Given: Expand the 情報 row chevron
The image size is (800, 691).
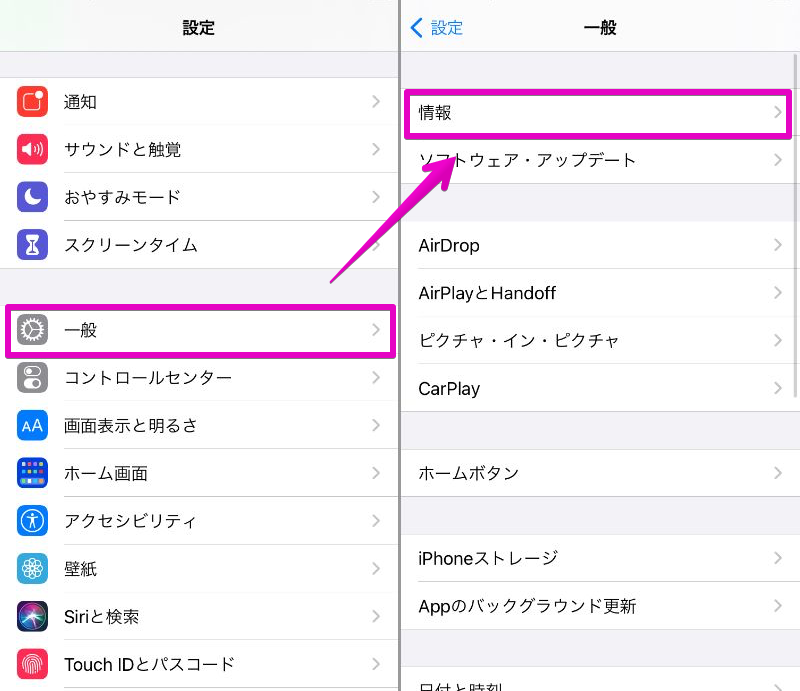Looking at the screenshot, I should (778, 114).
